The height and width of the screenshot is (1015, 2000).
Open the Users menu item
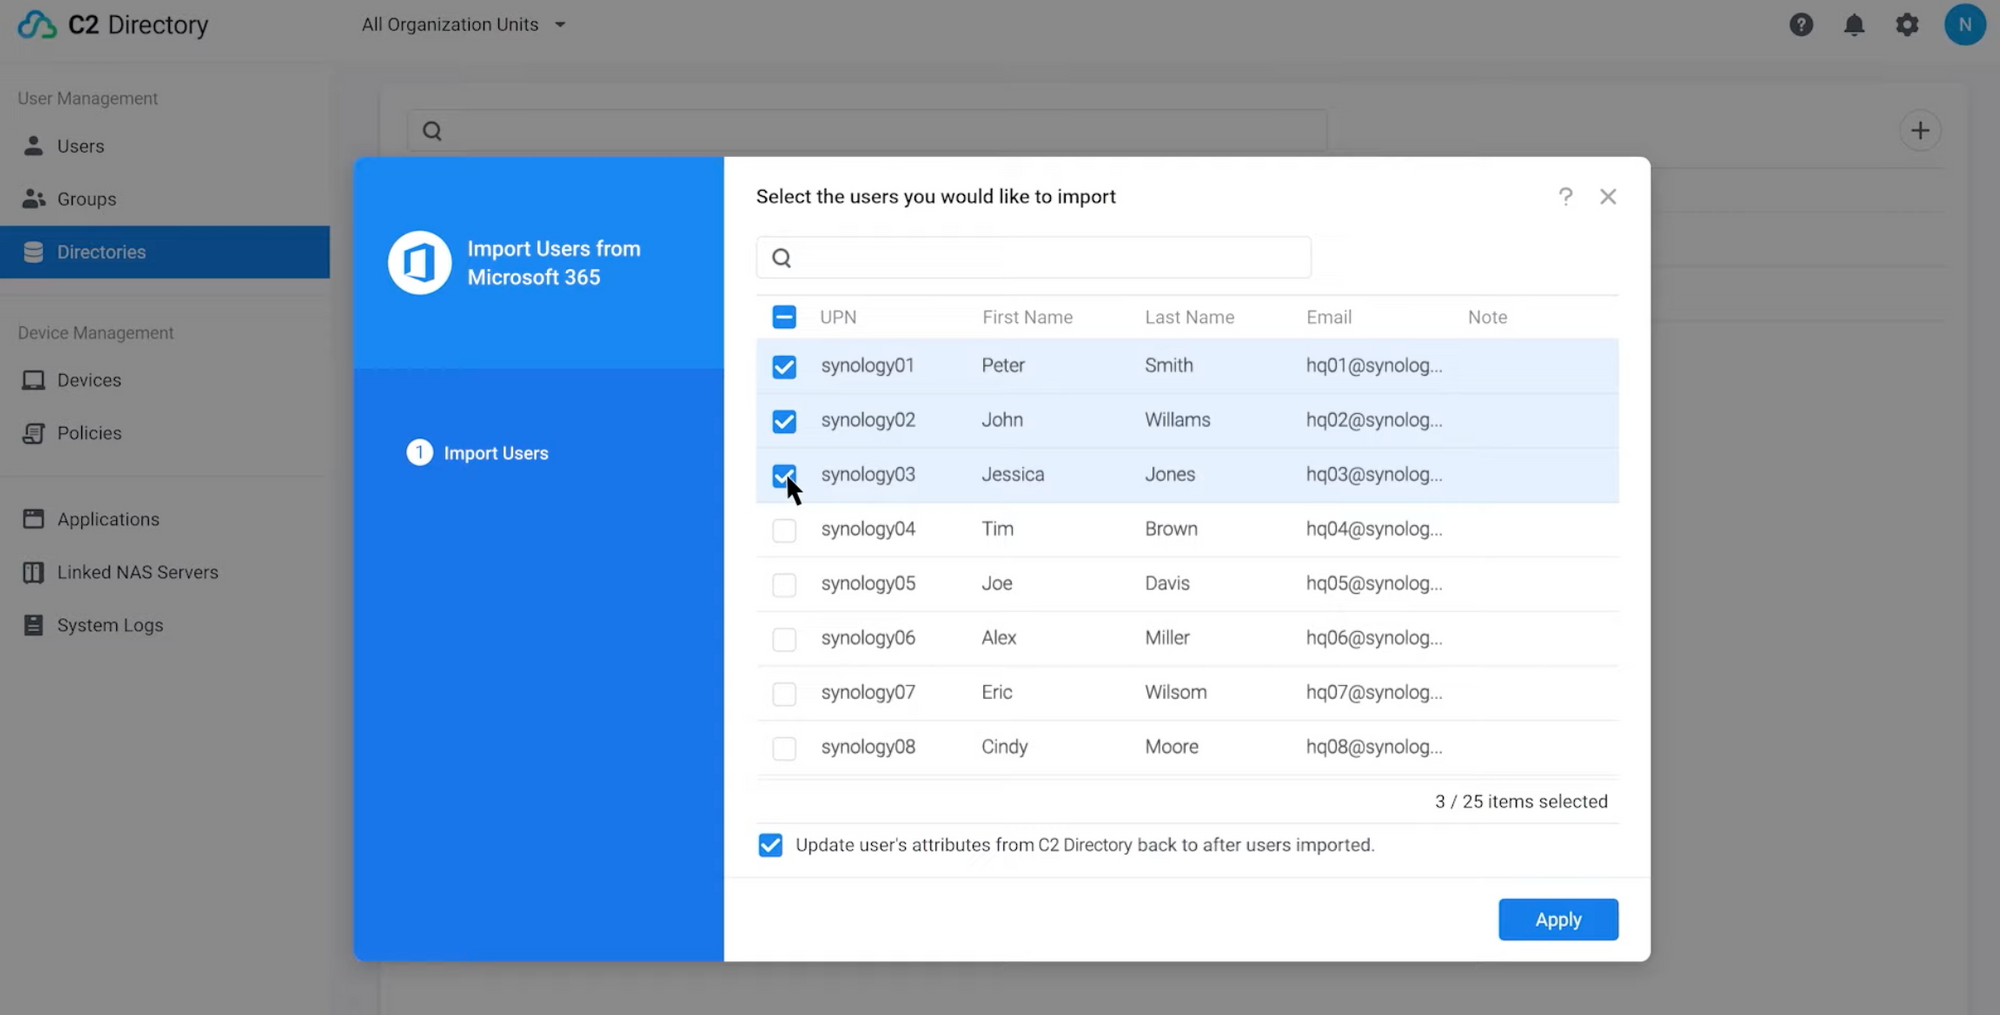[x=165, y=146]
